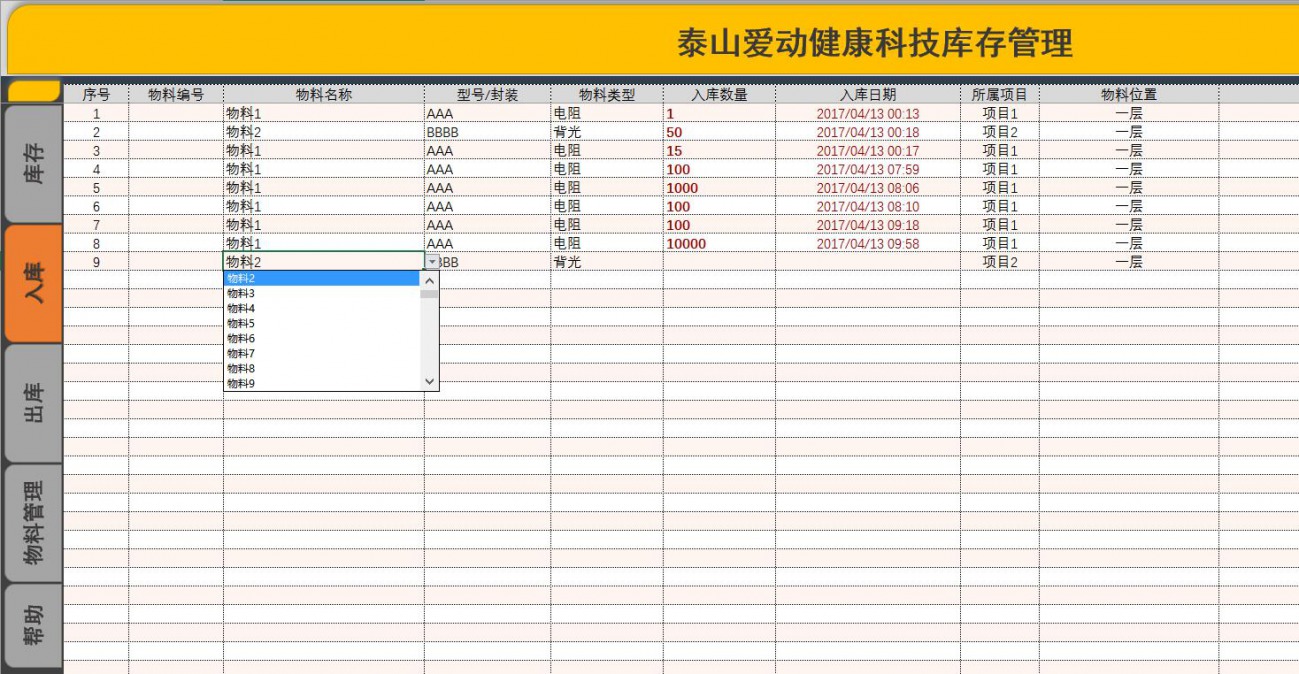Image resolution: width=1299 pixels, height=674 pixels.
Task: Select the 入库日期 column header
Action: [x=867, y=95]
